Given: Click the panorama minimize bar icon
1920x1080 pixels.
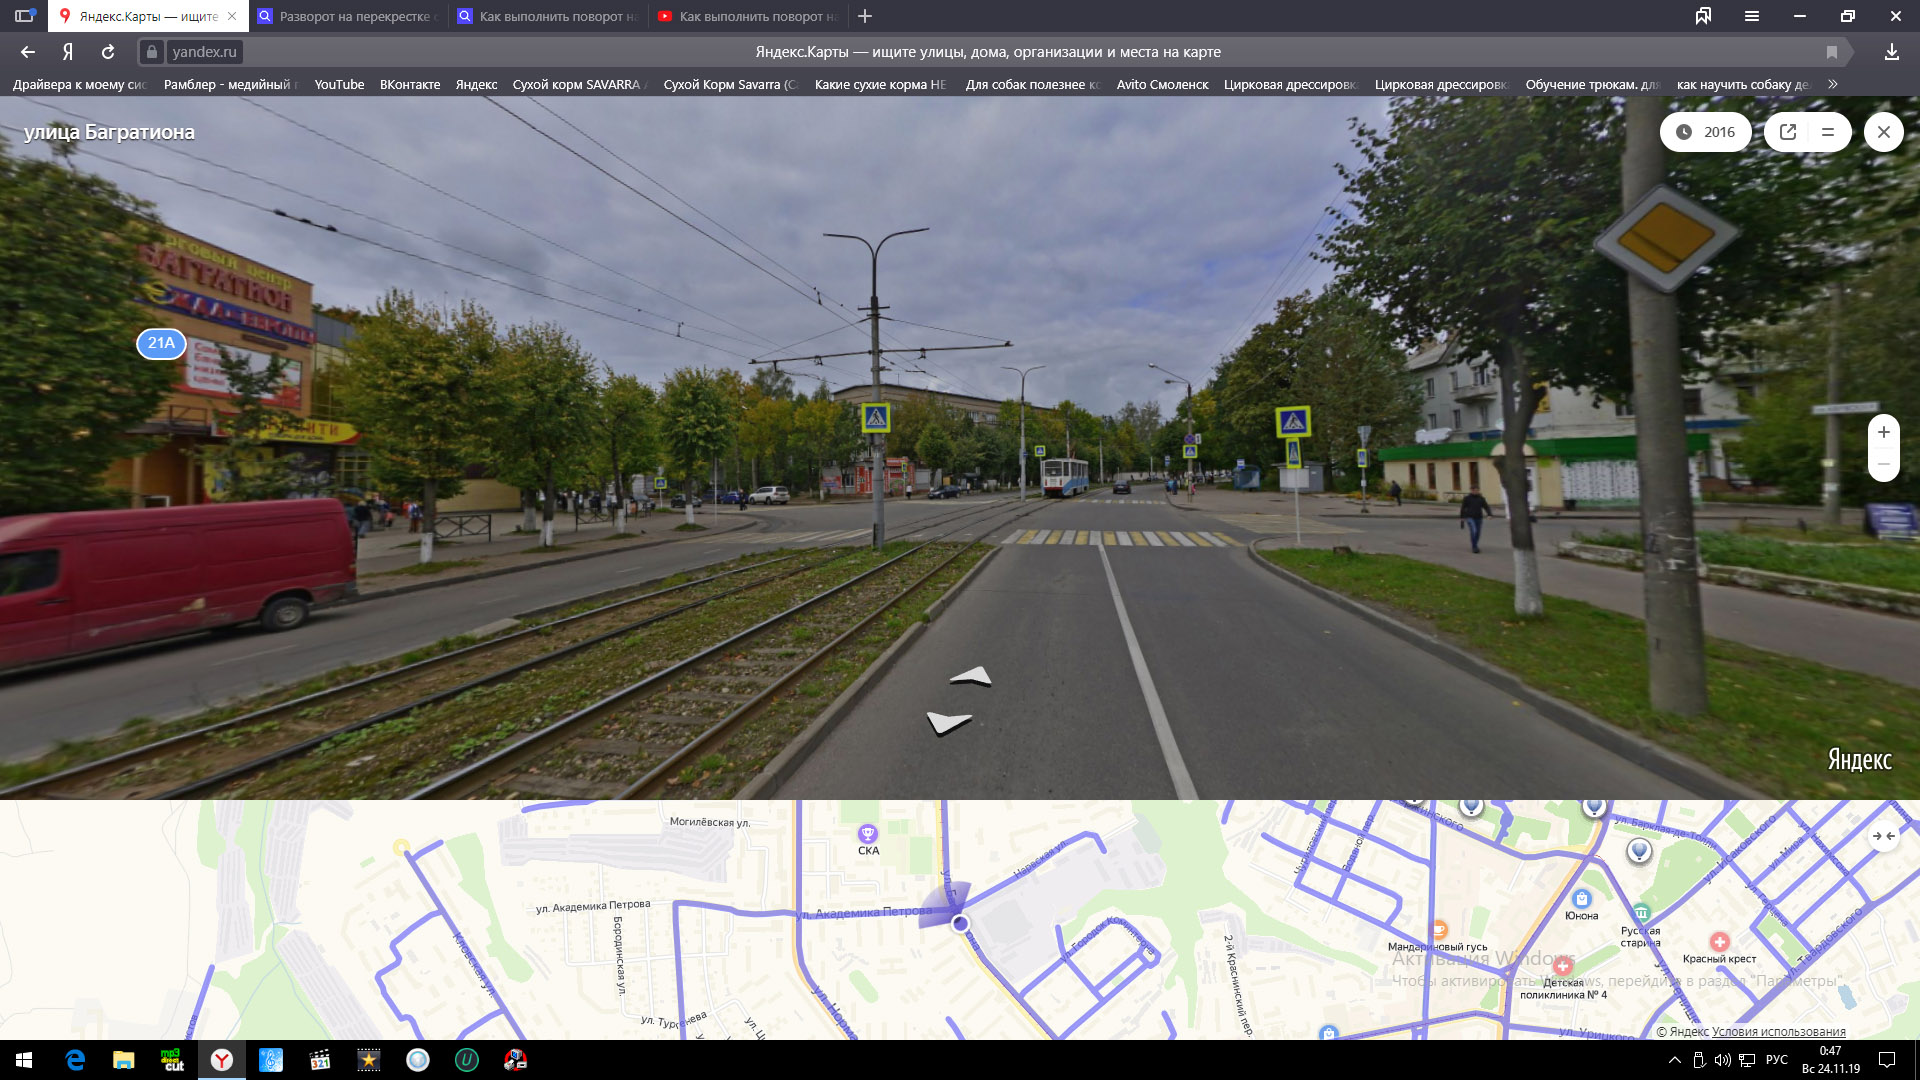Looking at the screenshot, I should (1828, 132).
